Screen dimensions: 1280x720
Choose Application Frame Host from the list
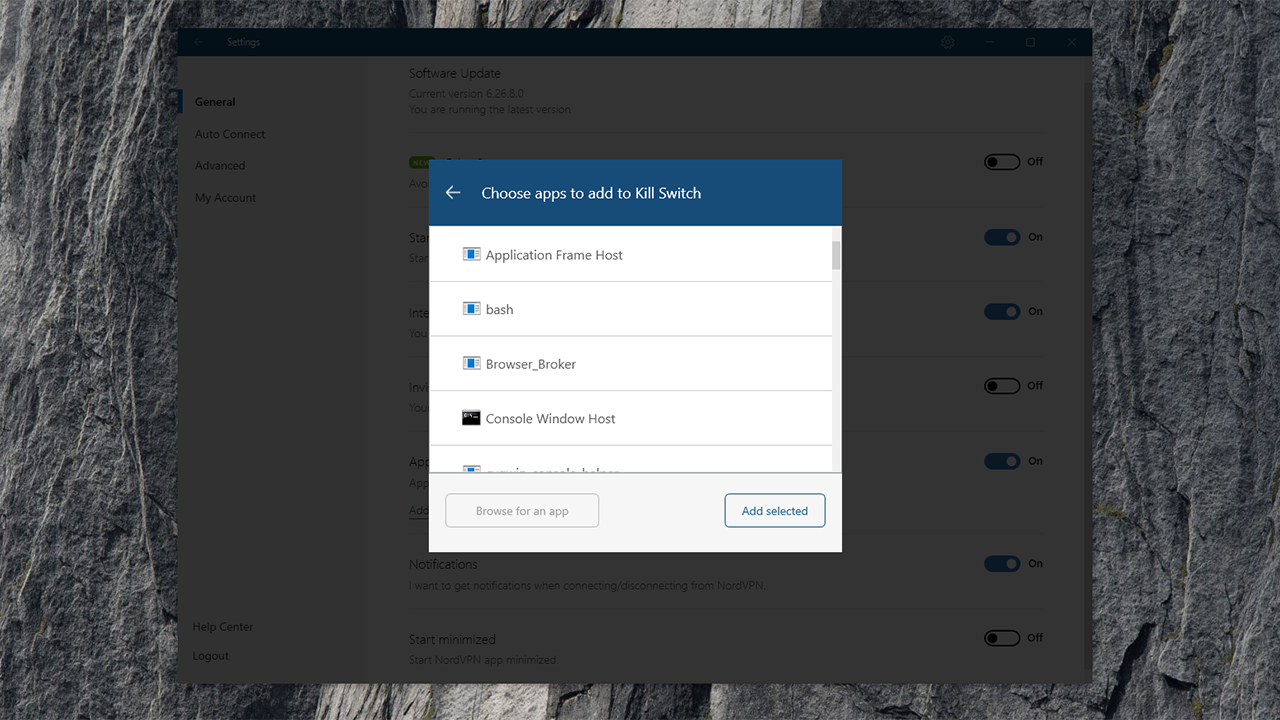click(630, 255)
